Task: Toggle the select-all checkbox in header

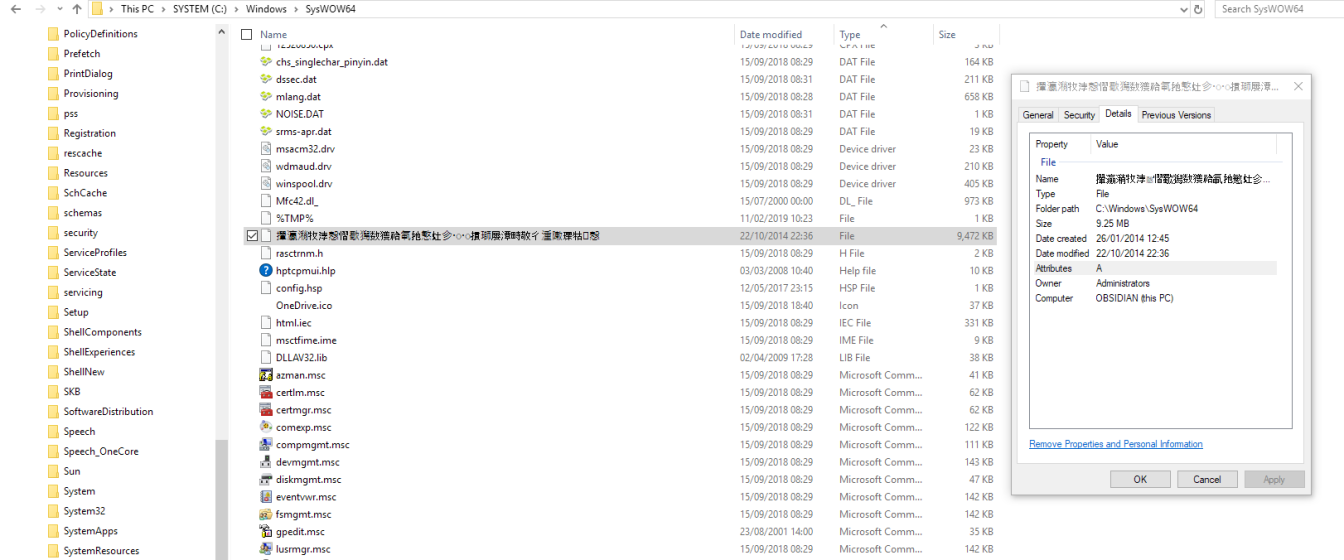Action: (x=247, y=34)
